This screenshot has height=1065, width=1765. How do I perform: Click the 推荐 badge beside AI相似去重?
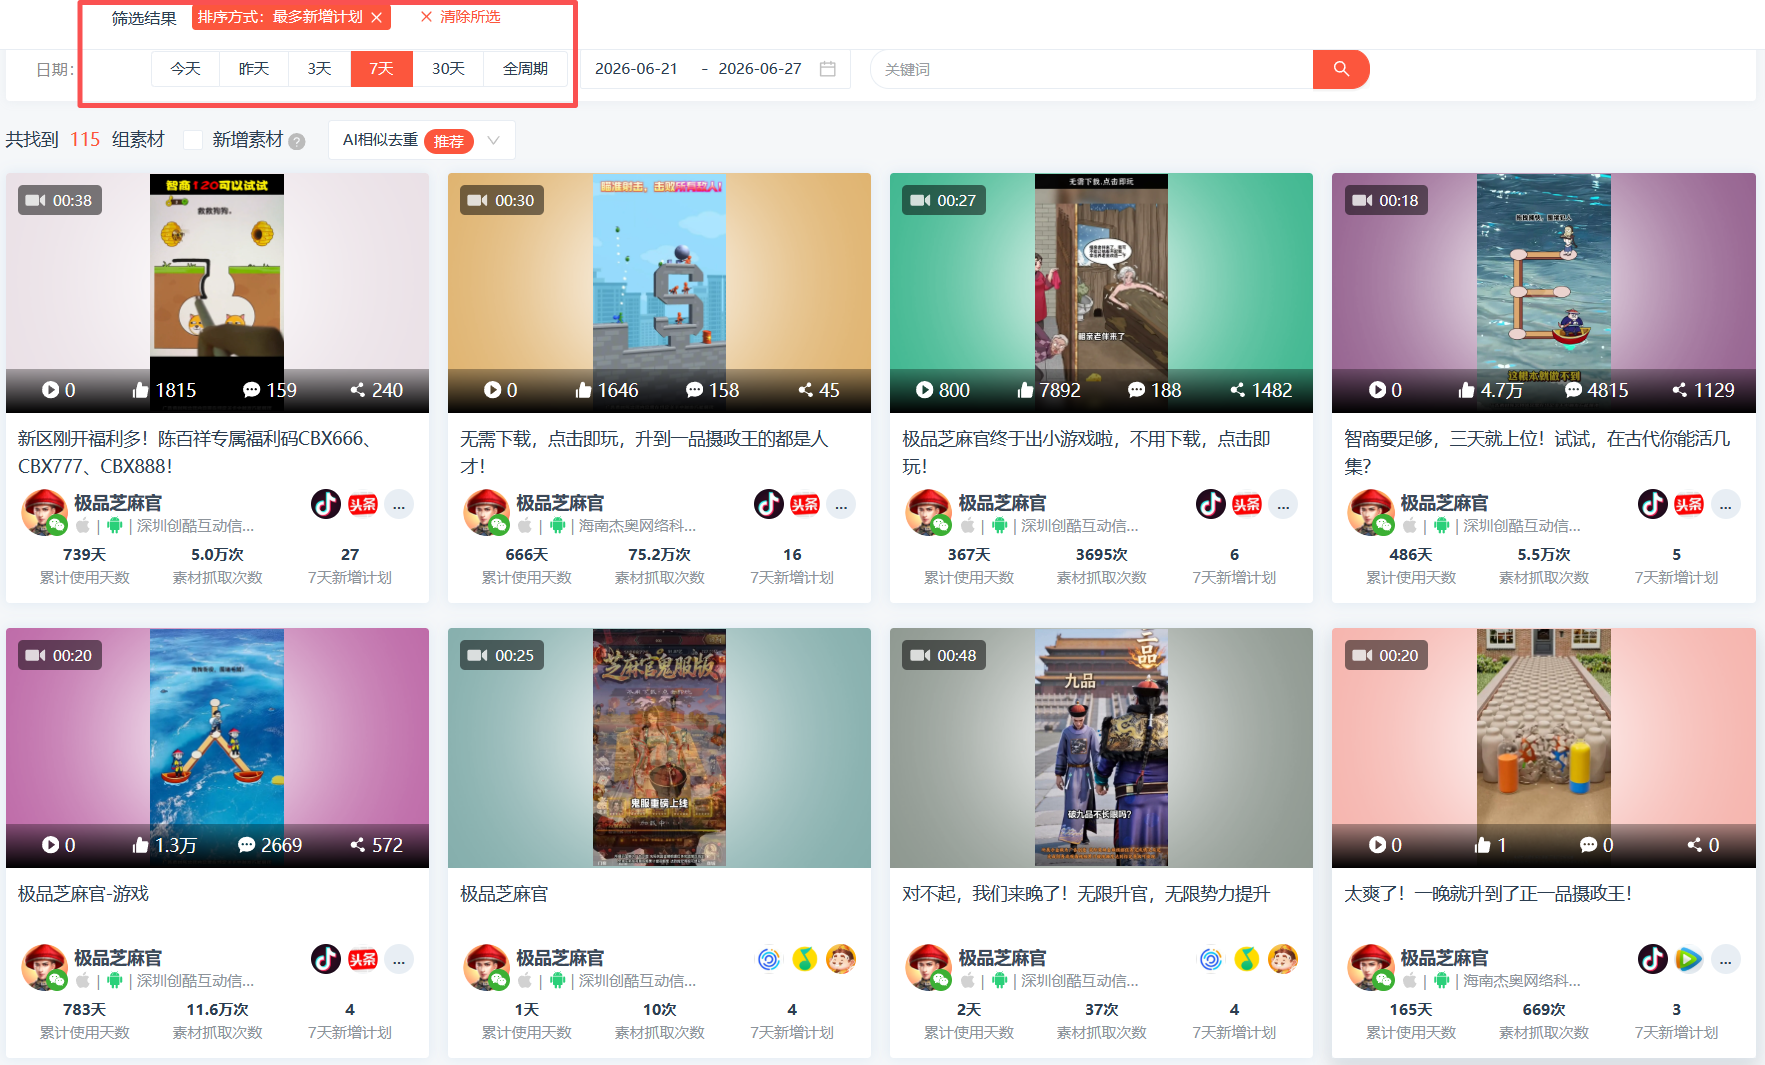click(x=449, y=141)
